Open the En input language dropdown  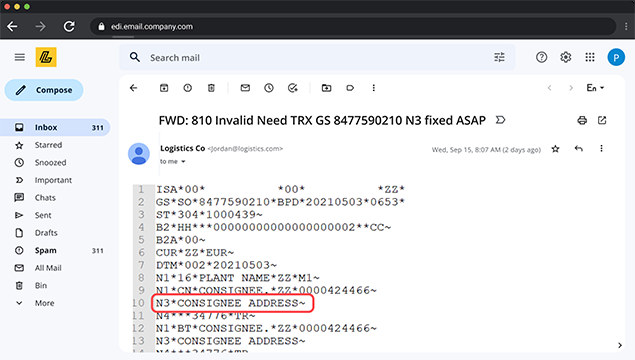(595, 88)
